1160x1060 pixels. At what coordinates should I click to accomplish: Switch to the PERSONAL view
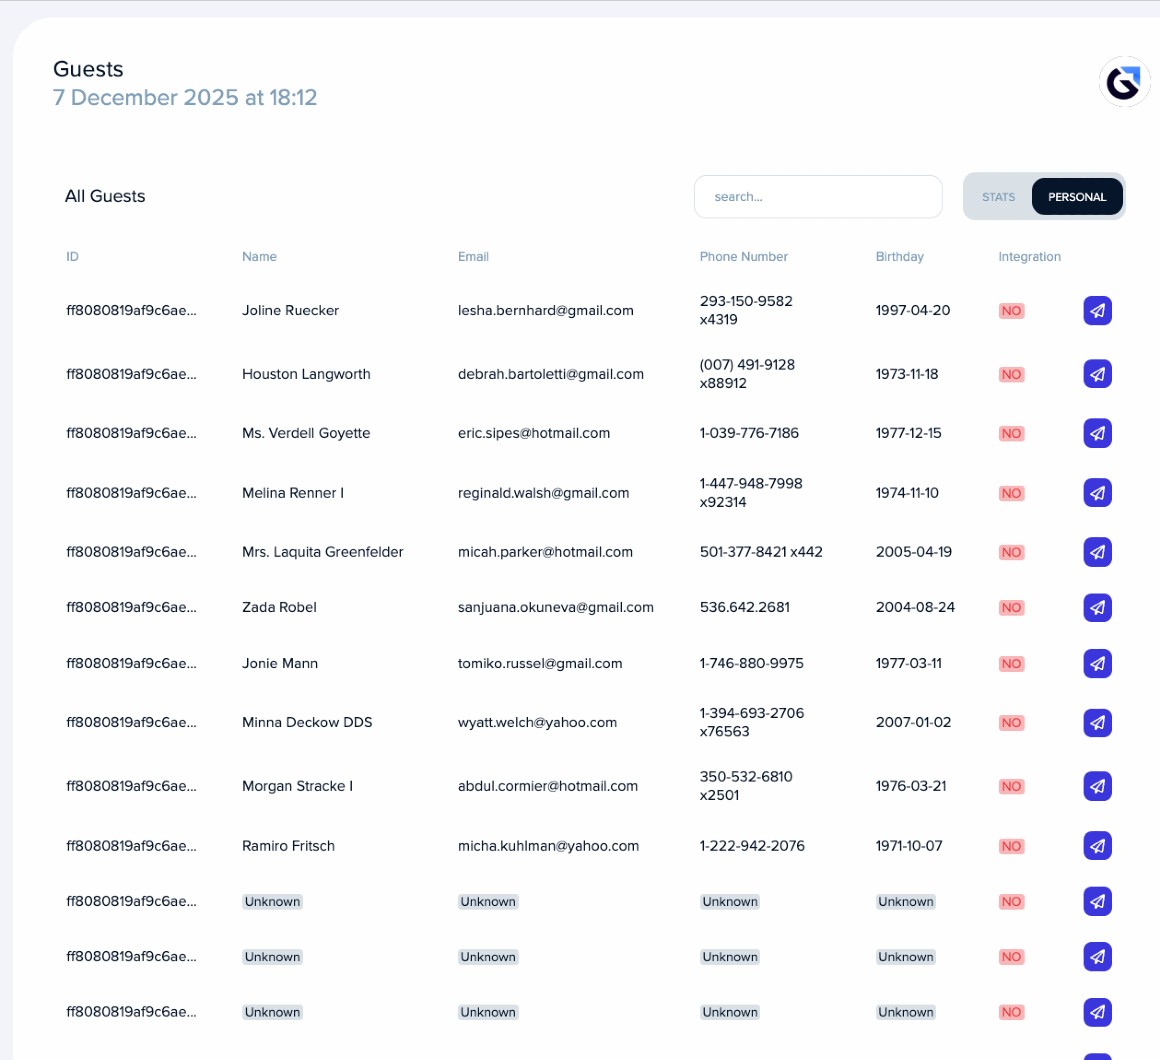coord(1077,197)
